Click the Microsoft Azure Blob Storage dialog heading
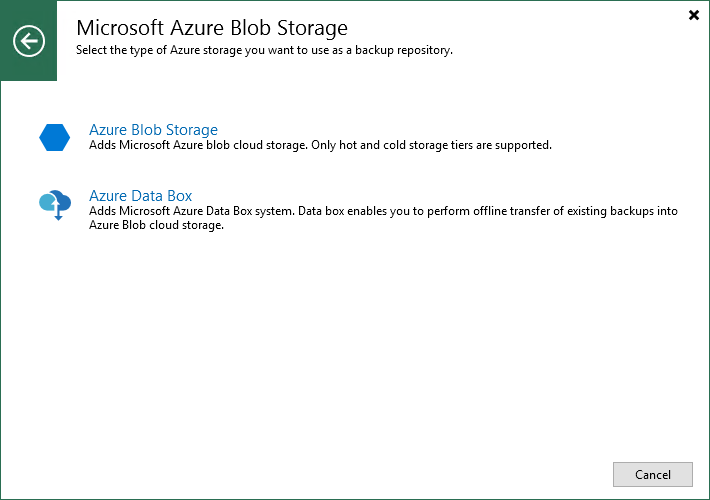Viewport: 710px width, 500px height. pyautogui.click(x=212, y=27)
